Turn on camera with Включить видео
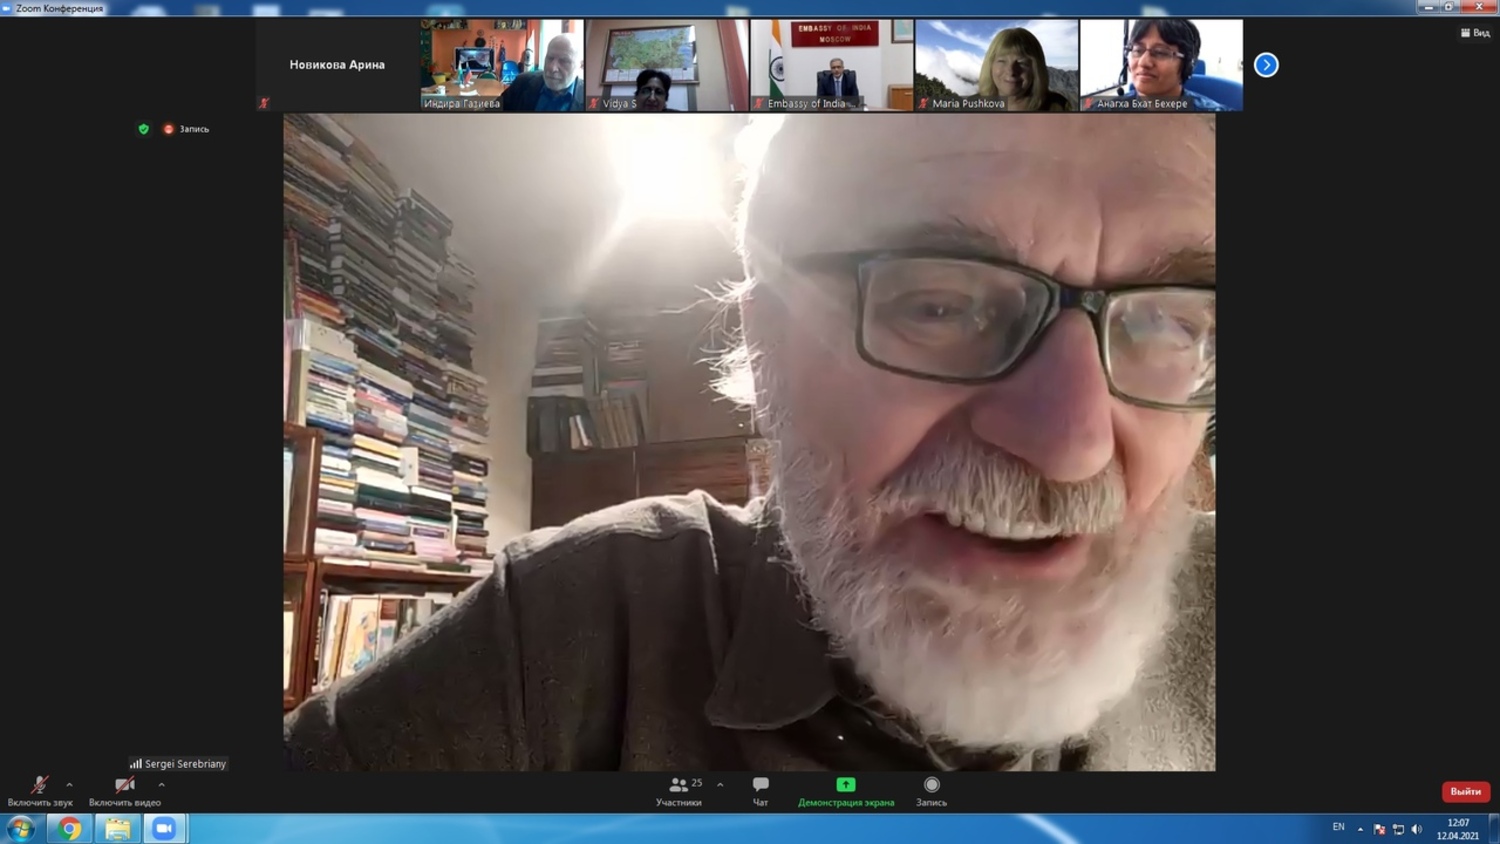Screen dimensions: 1500x844 (124, 787)
